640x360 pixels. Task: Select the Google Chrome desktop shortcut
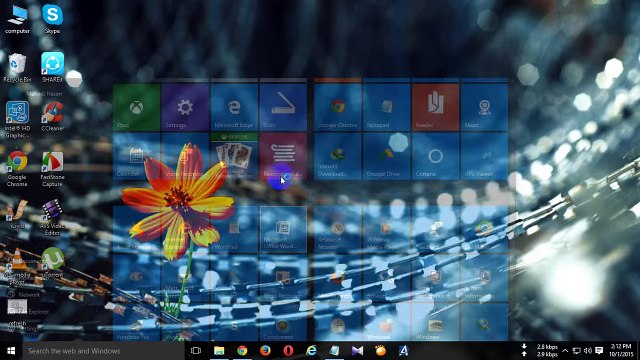(x=17, y=169)
